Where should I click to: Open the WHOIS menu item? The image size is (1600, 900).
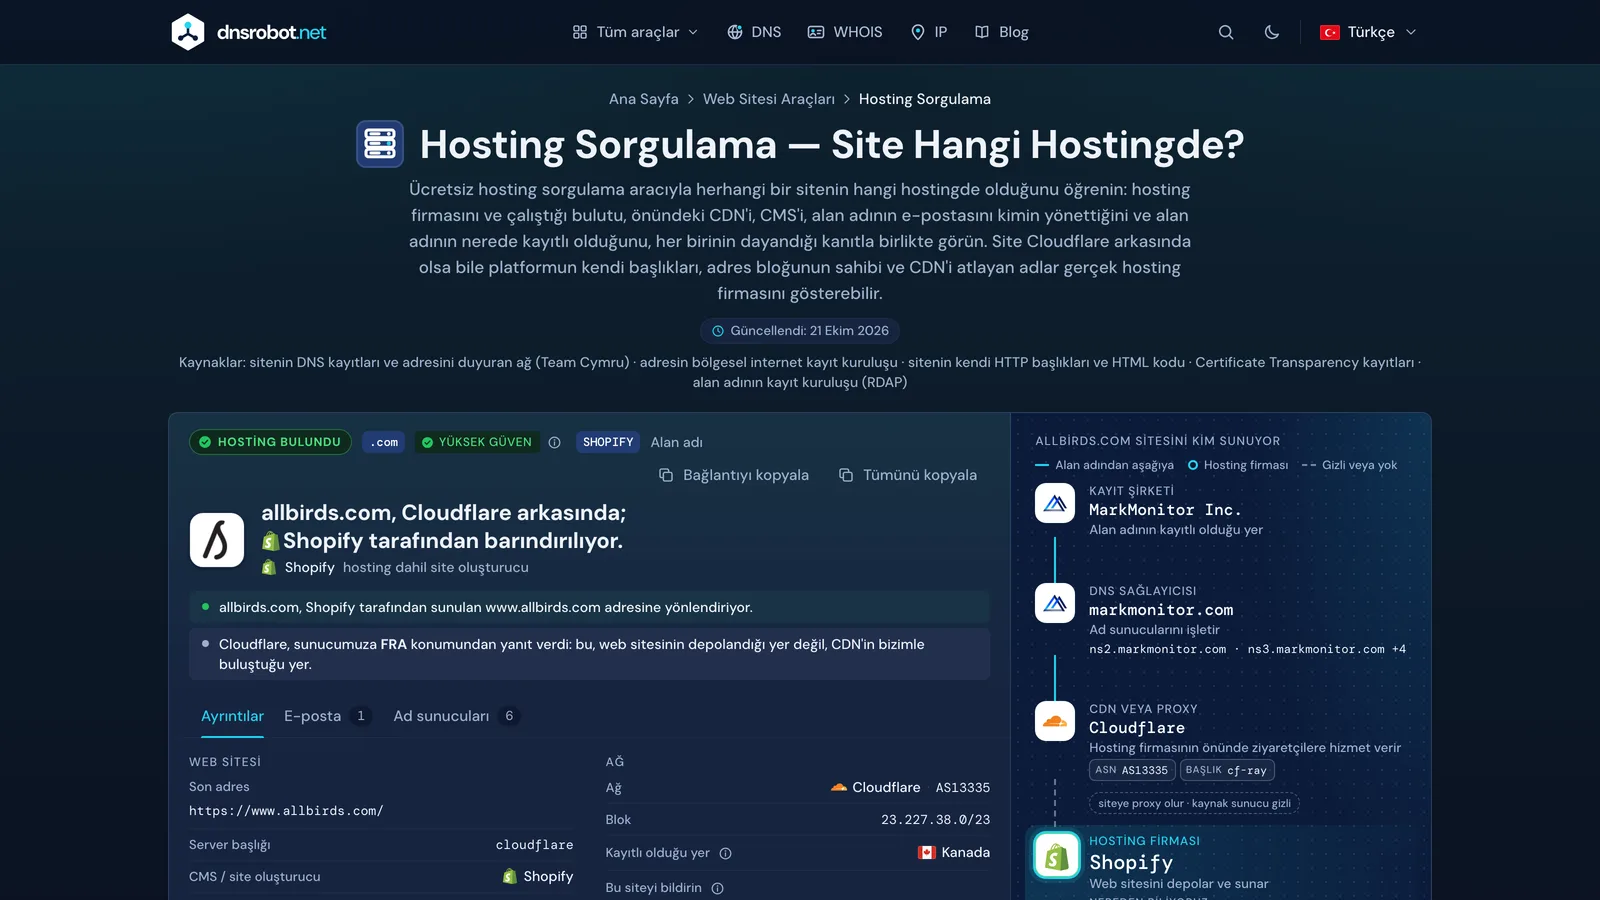[x=845, y=32]
